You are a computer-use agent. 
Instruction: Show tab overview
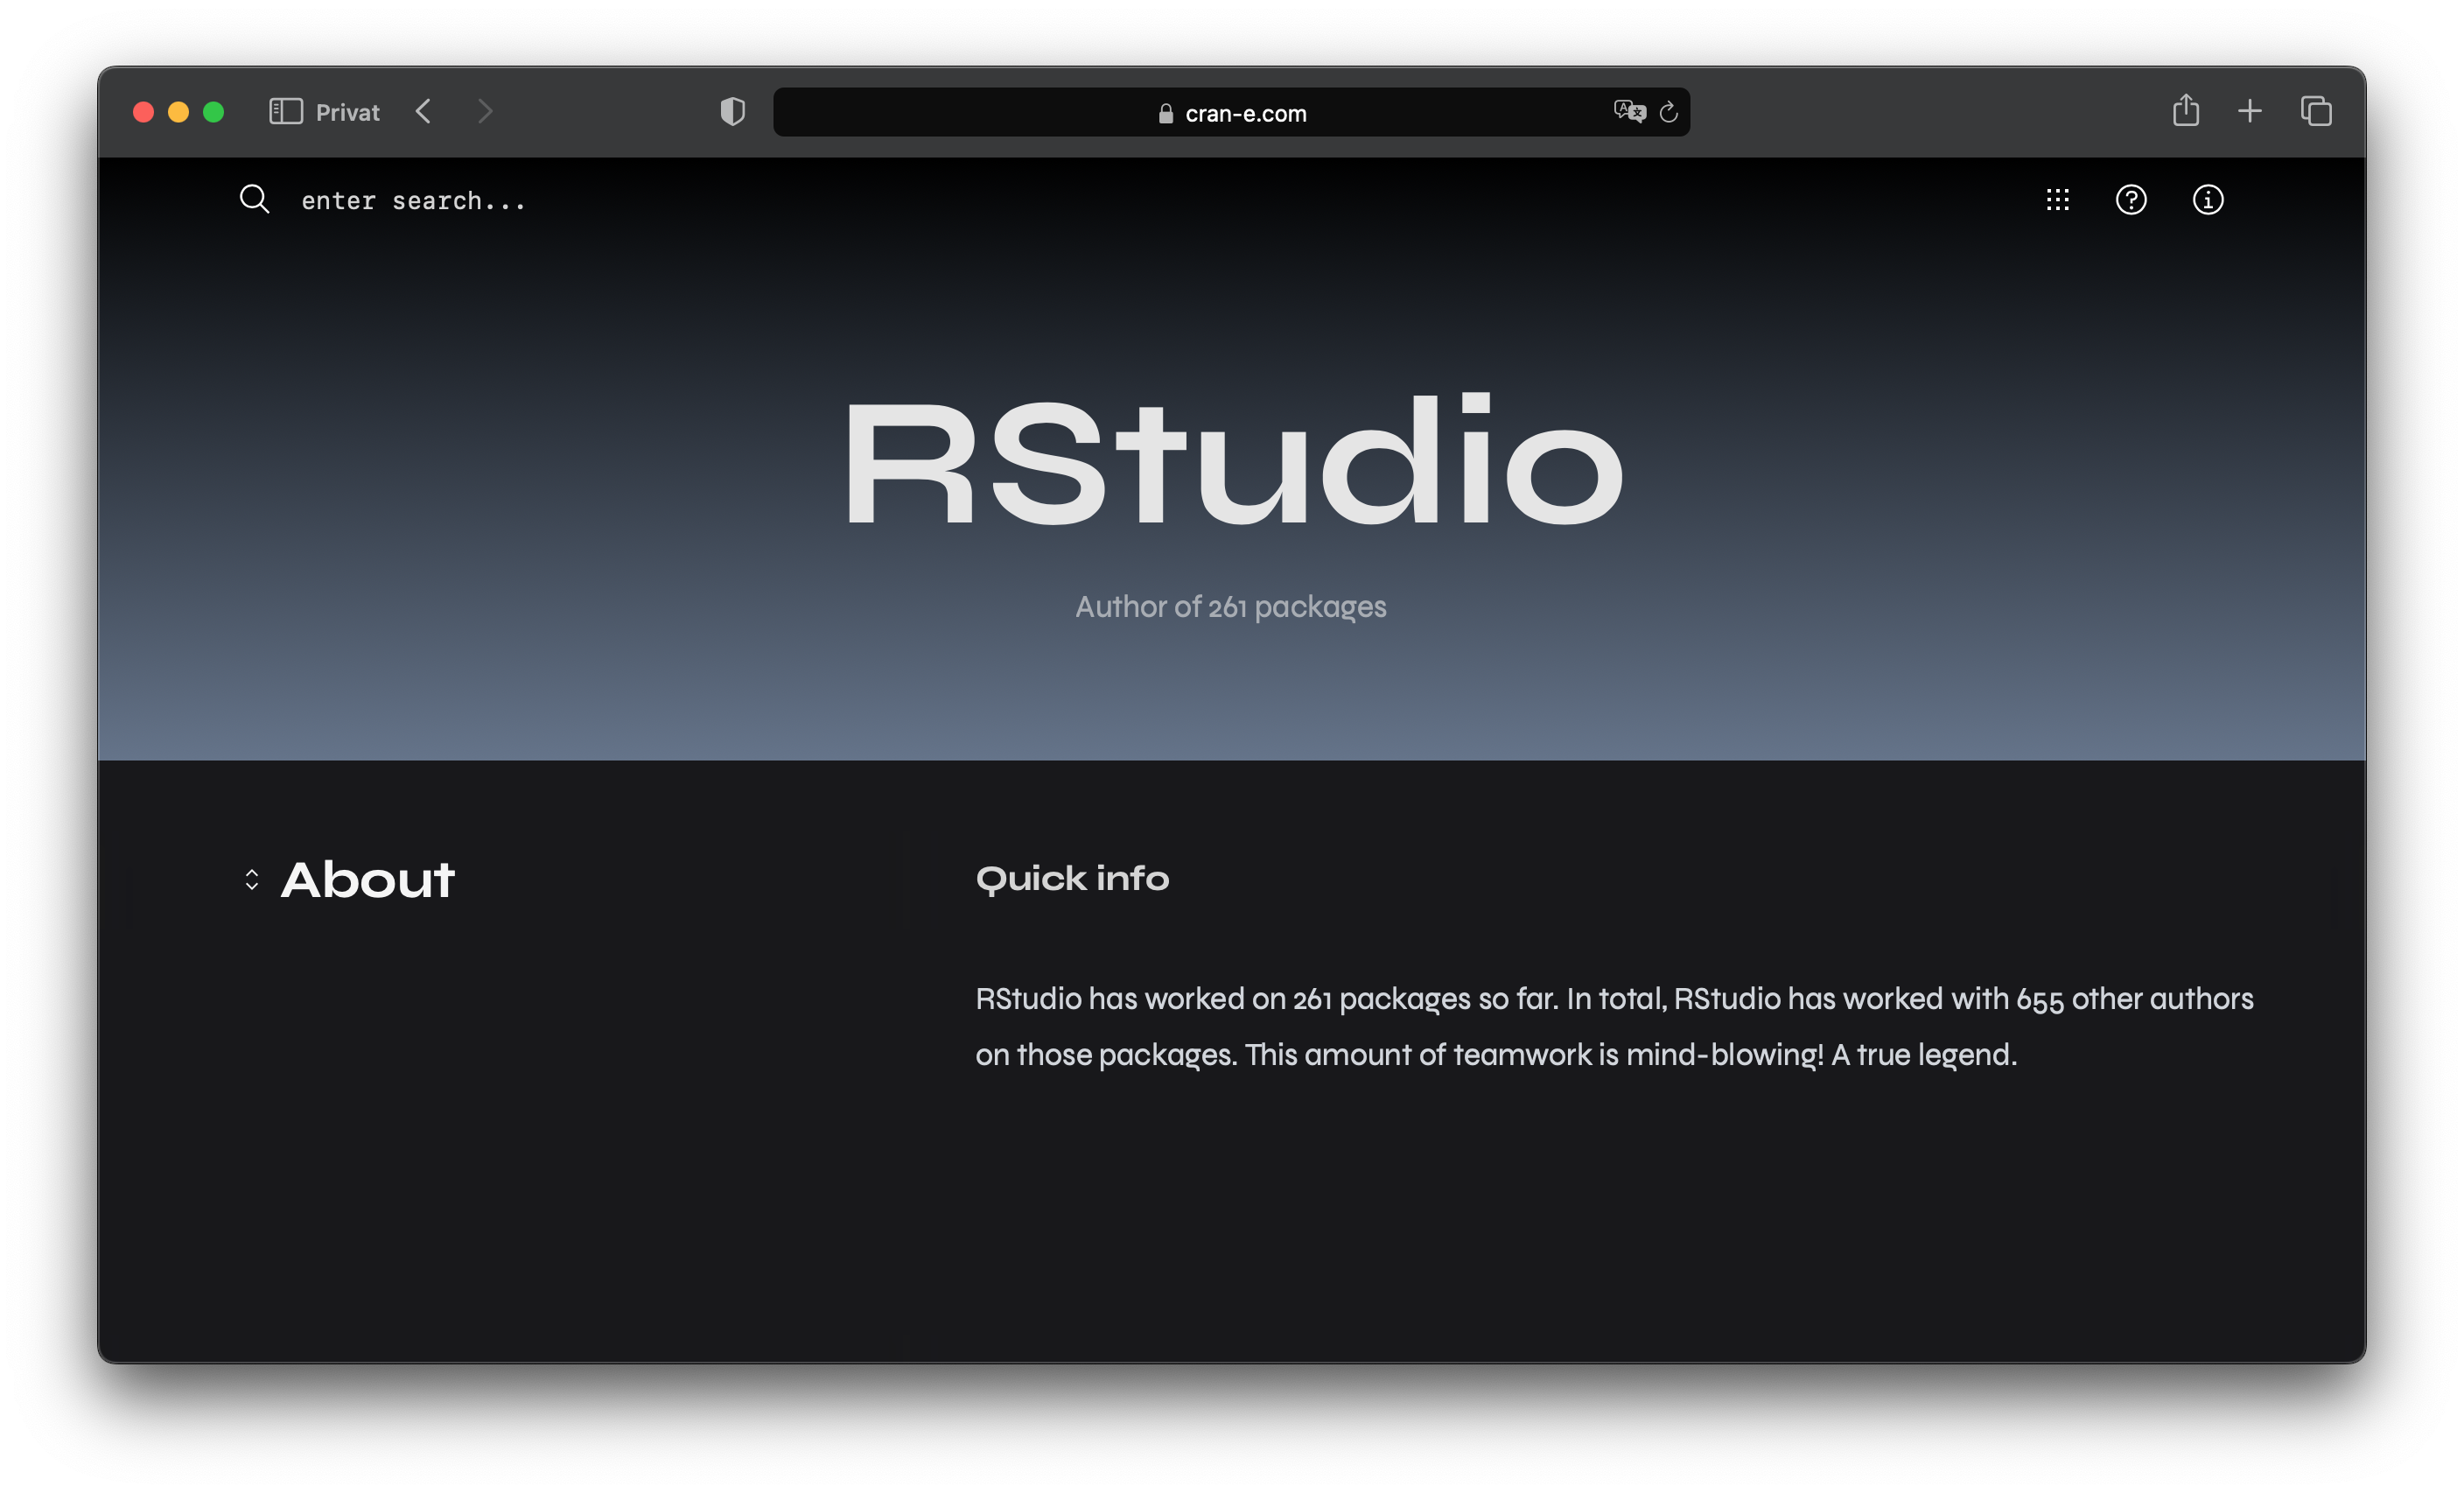pyautogui.click(x=2316, y=111)
